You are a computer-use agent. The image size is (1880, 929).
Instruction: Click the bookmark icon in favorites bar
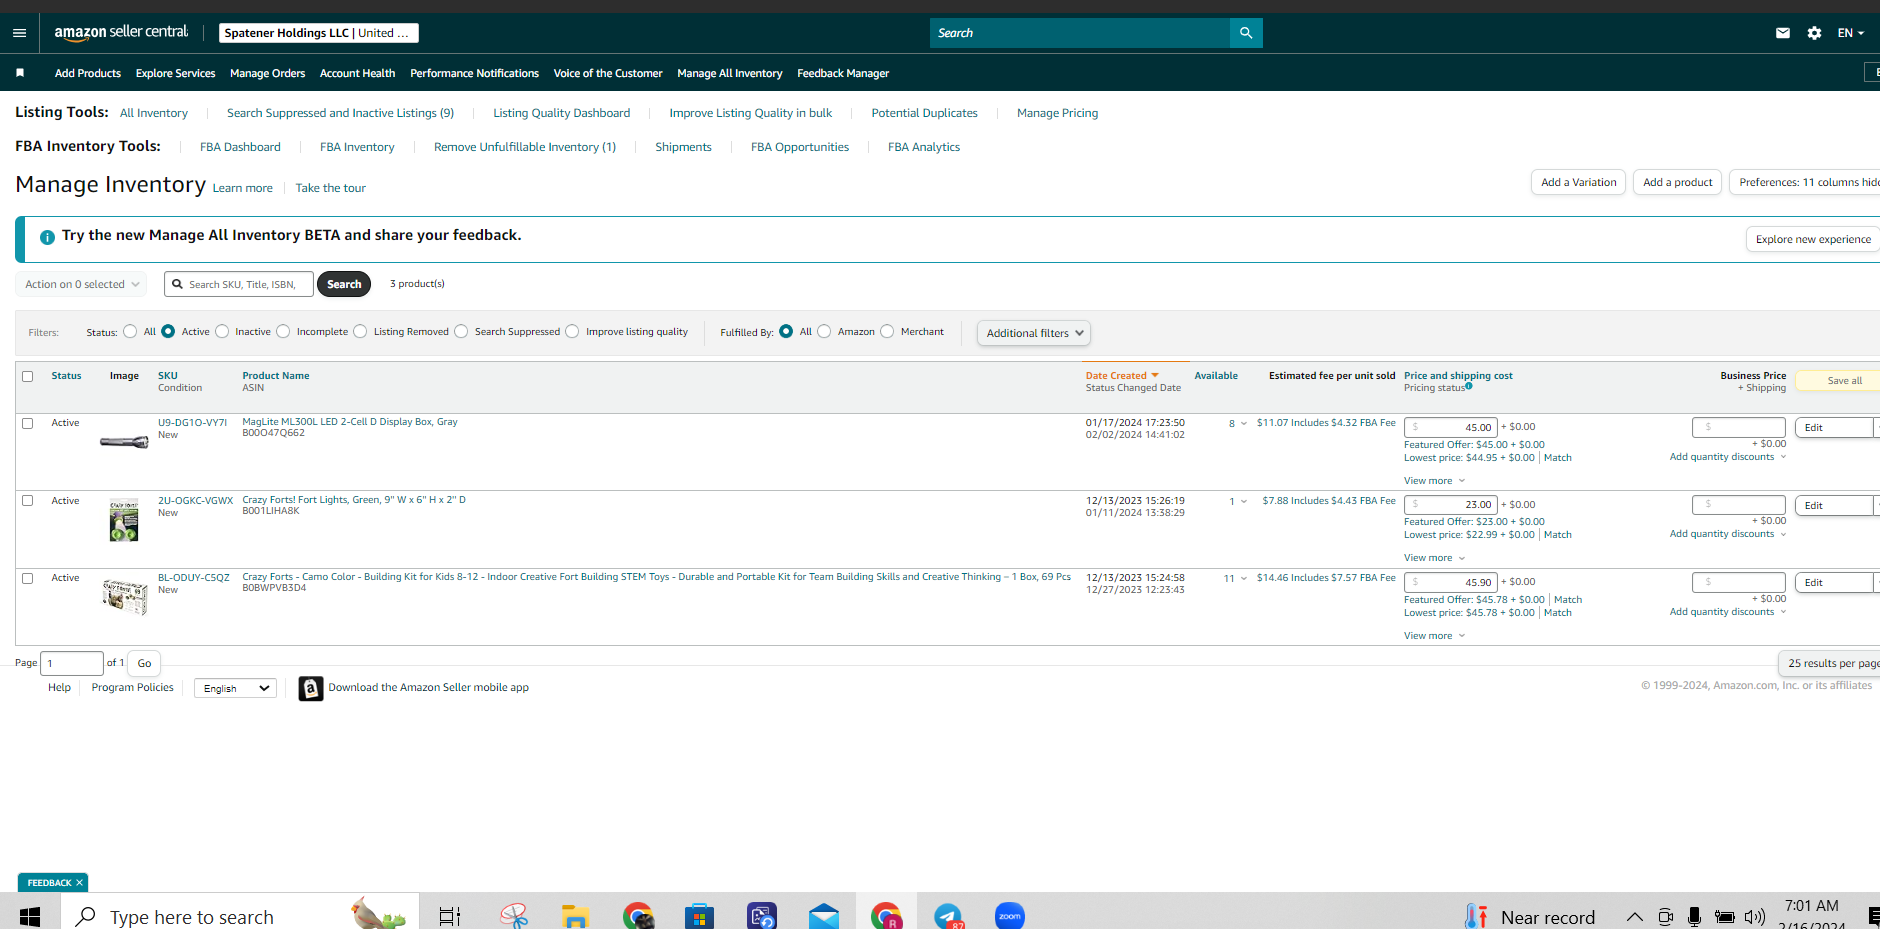pyautogui.click(x=20, y=73)
